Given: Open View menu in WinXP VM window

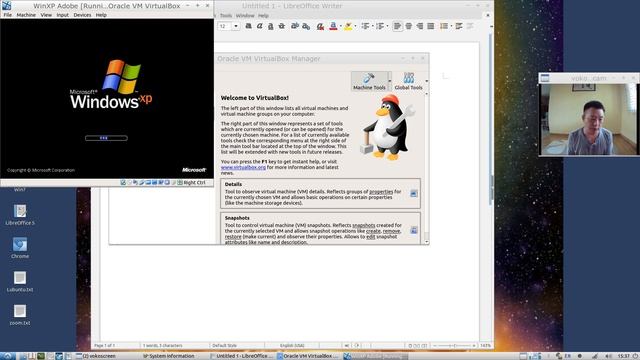Looking at the screenshot, I should coord(46,15).
